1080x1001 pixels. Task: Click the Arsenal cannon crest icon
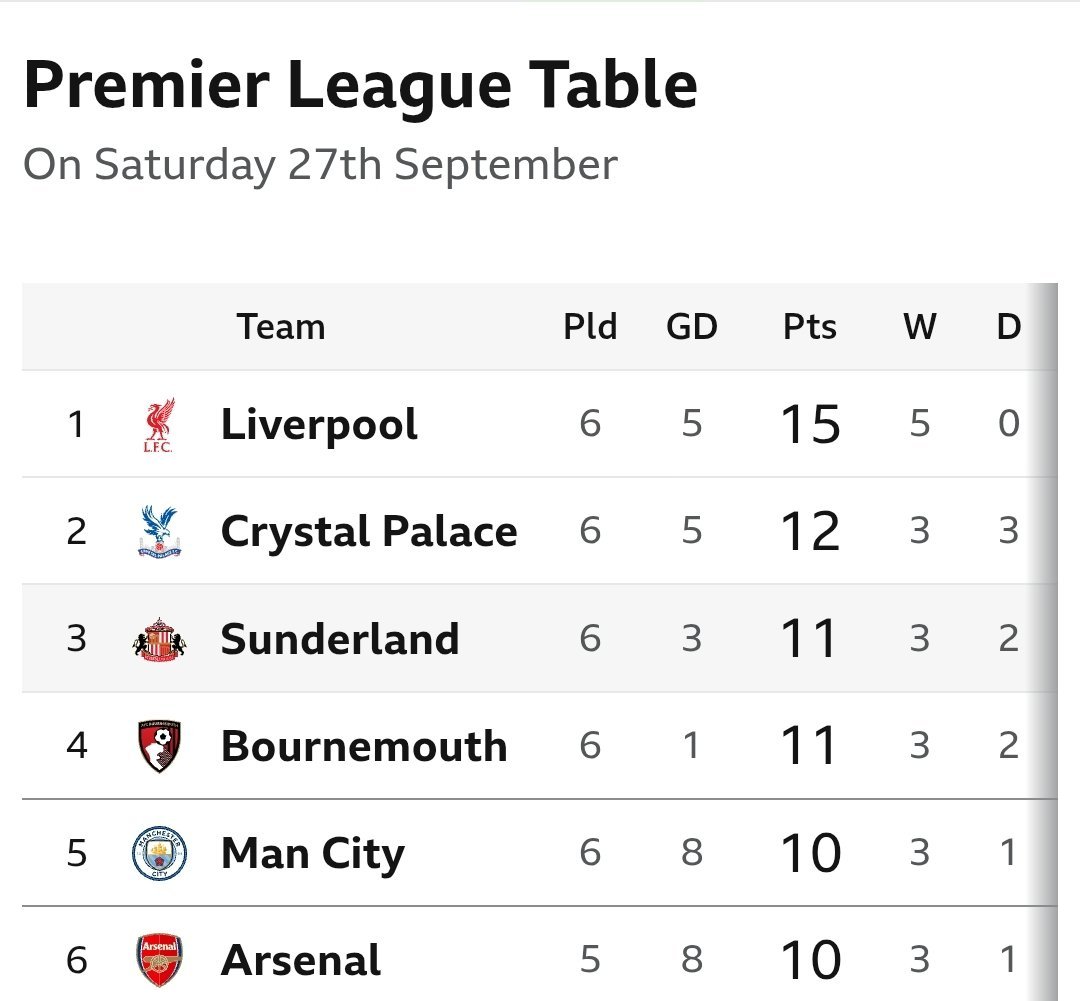159,960
